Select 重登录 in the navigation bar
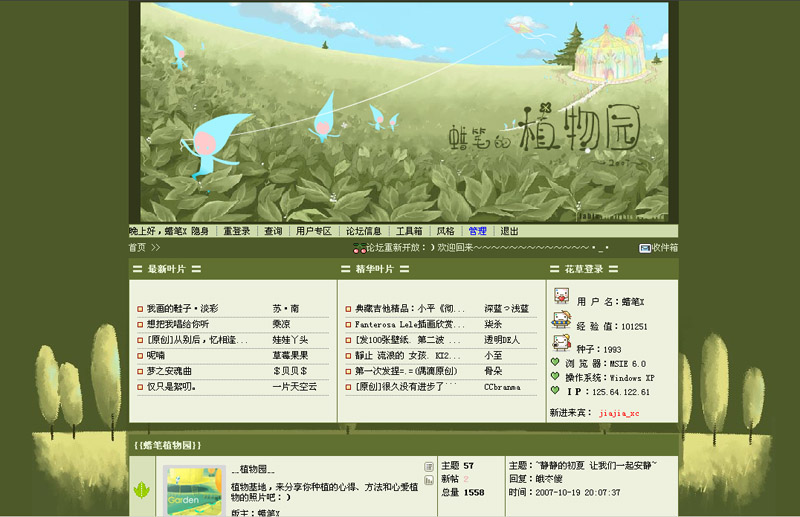This screenshot has height=517, width=800. 237,231
